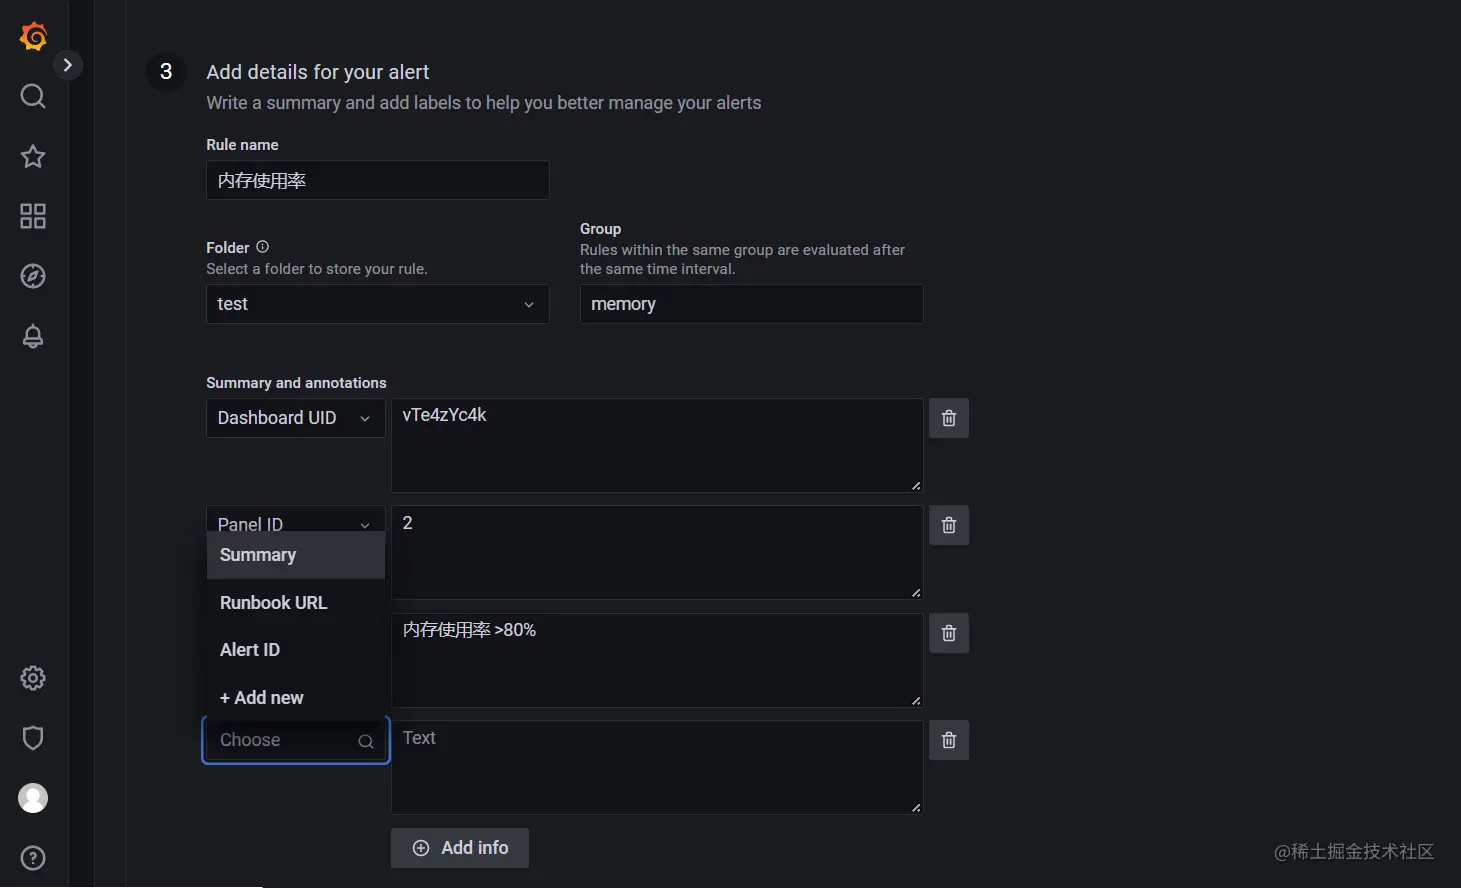Open the Folder dropdown showing test
This screenshot has height=888, width=1461.
tap(377, 304)
